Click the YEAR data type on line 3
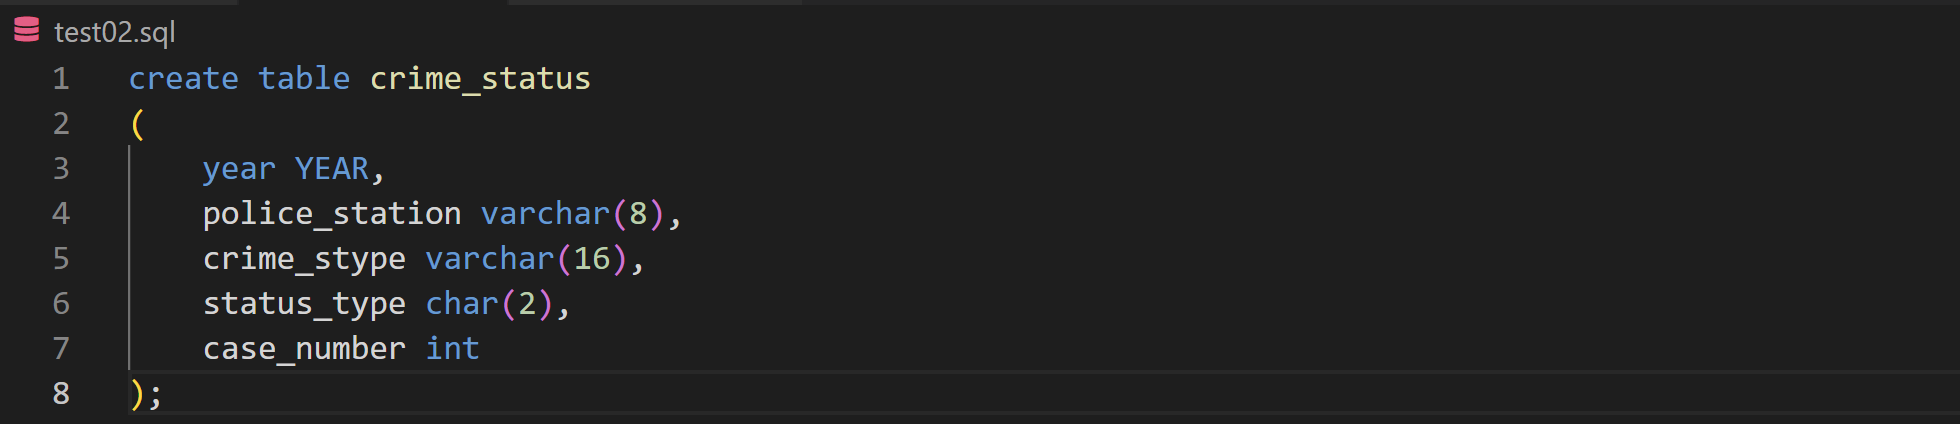This screenshot has height=424, width=1960. coord(332,168)
